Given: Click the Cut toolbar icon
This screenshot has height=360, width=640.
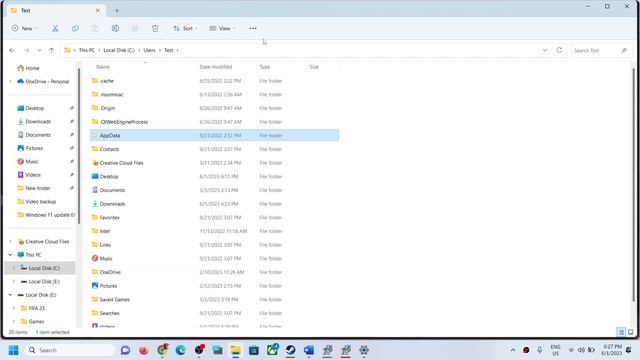Looking at the screenshot, I should 55,28.
